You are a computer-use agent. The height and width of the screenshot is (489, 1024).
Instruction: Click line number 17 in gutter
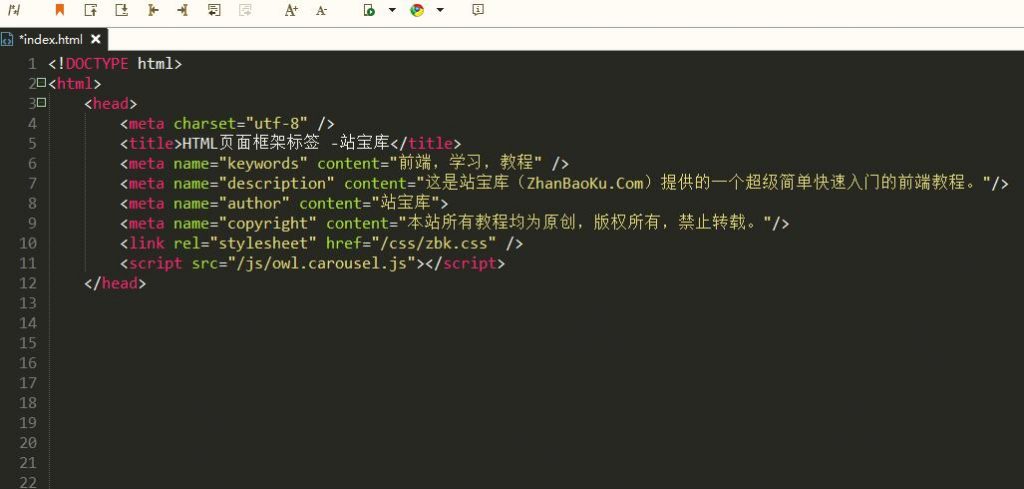pyautogui.click(x=28, y=383)
